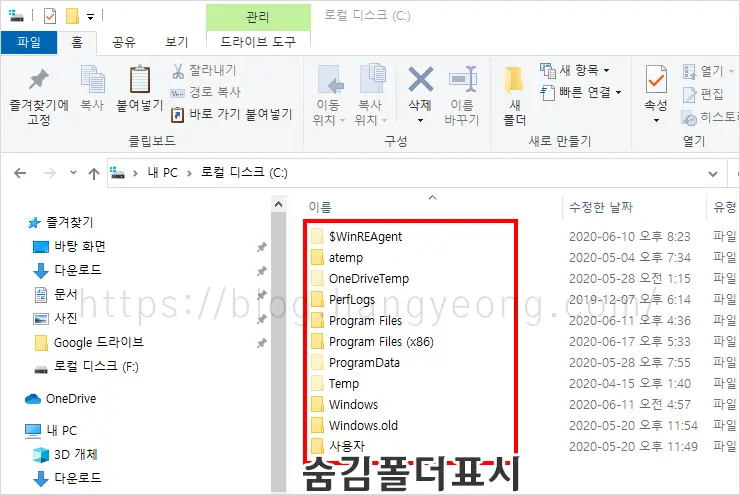
Task: Select the Program Files (x86) folder
Action: click(x=372, y=342)
